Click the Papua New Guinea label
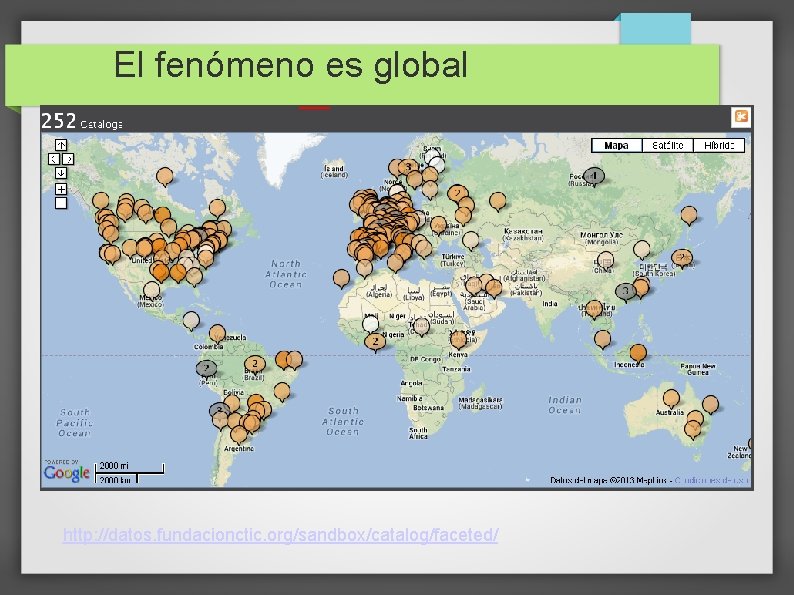The image size is (794, 595). pos(698,369)
